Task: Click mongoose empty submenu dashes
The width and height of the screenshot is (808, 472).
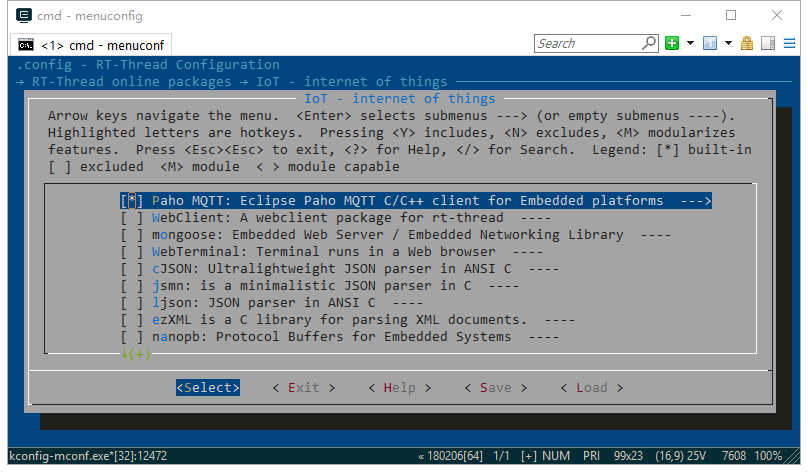Action: tap(656, 234)
